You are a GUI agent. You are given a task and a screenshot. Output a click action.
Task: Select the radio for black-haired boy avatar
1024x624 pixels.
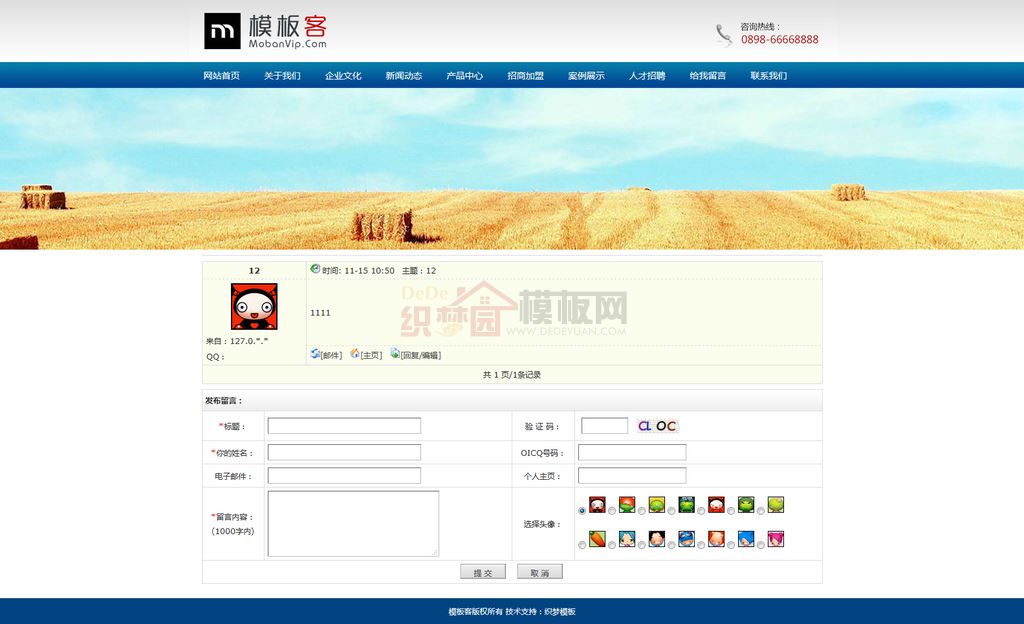pos(642,545)
